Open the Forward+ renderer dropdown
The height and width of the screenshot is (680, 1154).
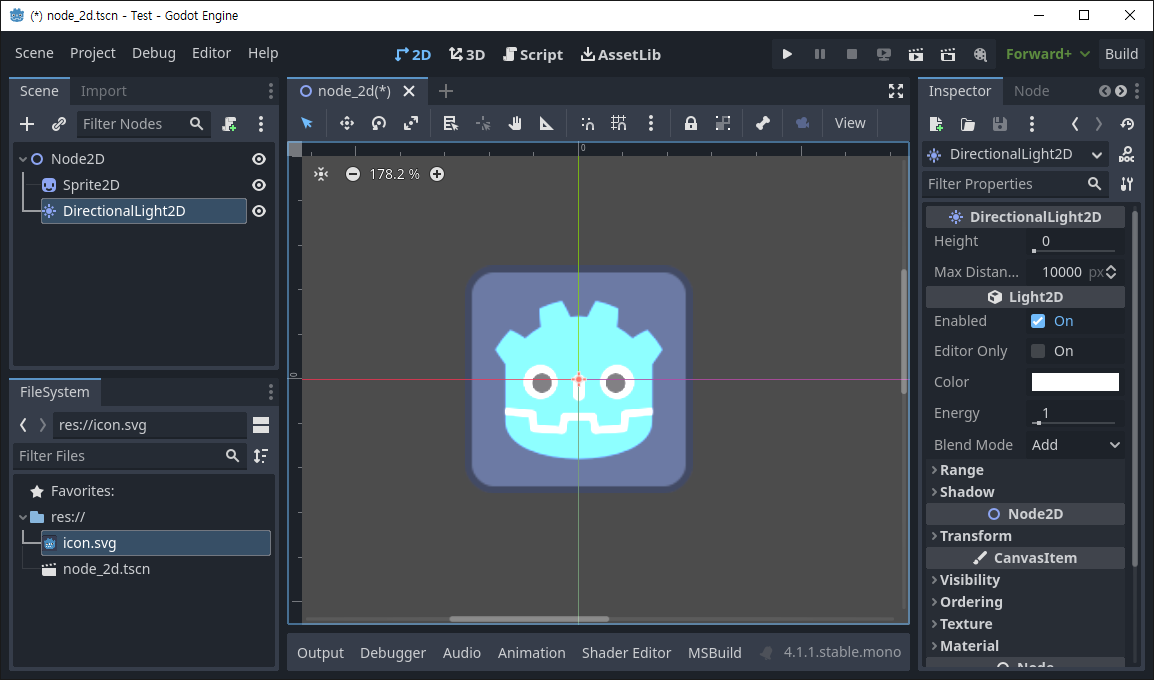[1047, 54]
